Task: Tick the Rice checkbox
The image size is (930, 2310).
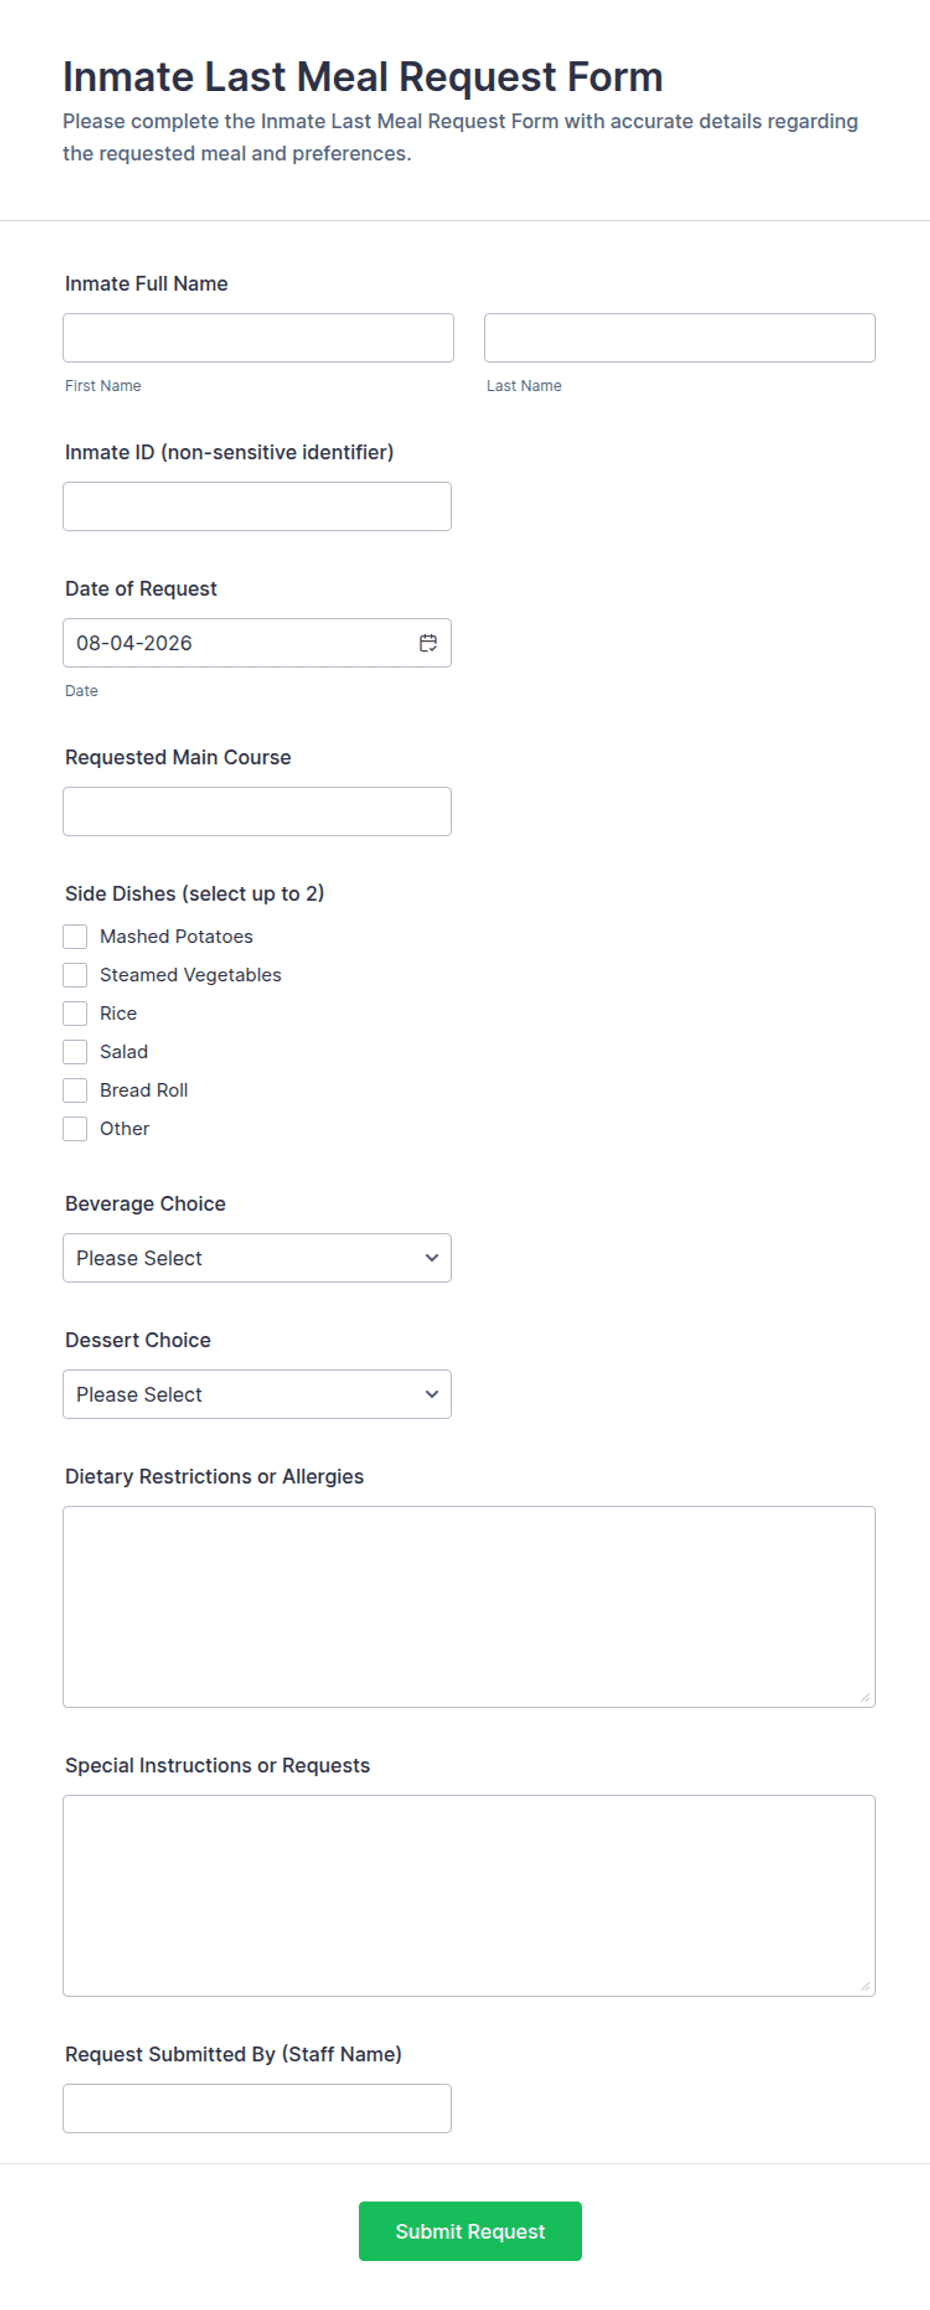Action: tap(75, 1013)
